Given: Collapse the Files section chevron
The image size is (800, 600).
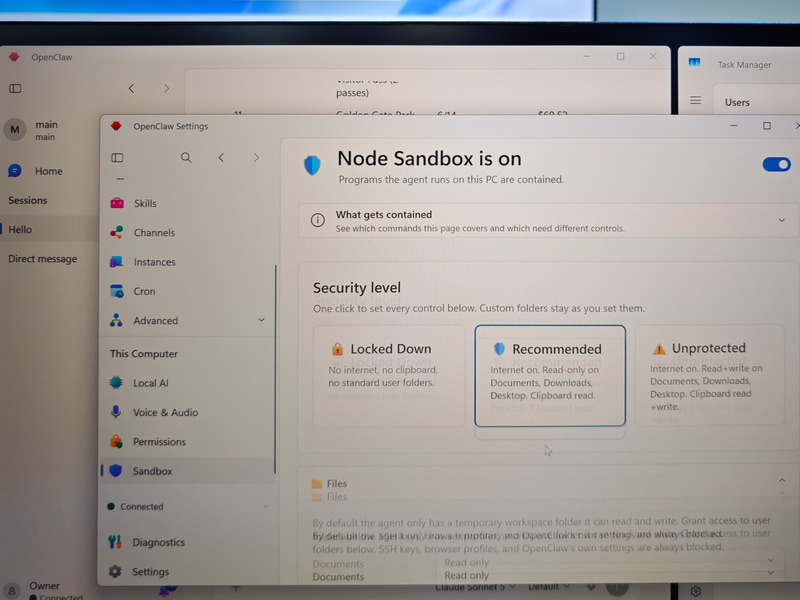Looking at the screenshot, I should (x=782, y=480).
